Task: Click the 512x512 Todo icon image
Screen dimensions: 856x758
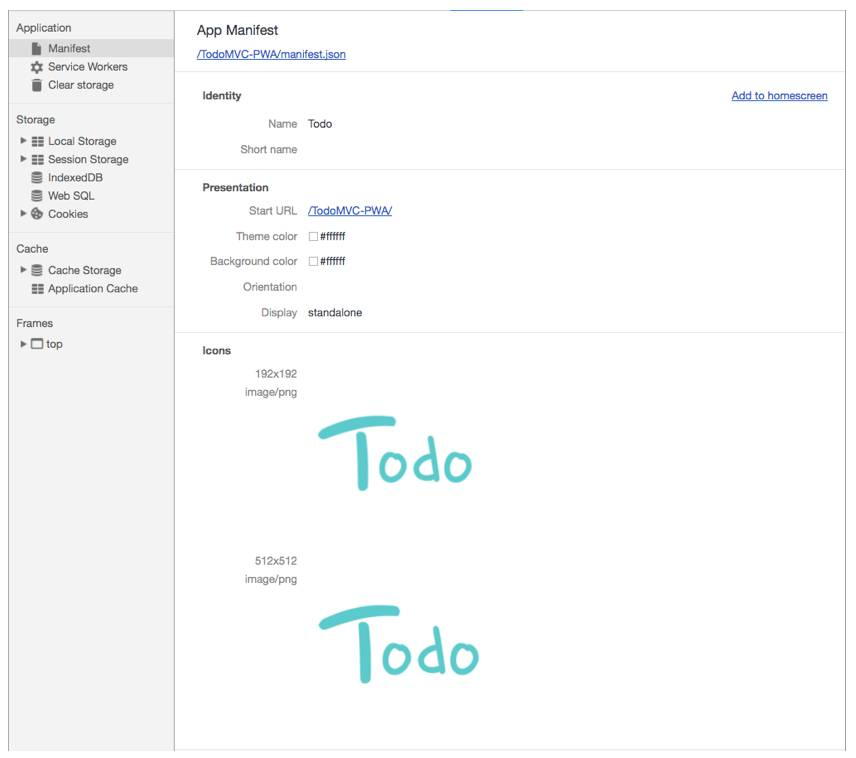Action: (x=399, y=644)
